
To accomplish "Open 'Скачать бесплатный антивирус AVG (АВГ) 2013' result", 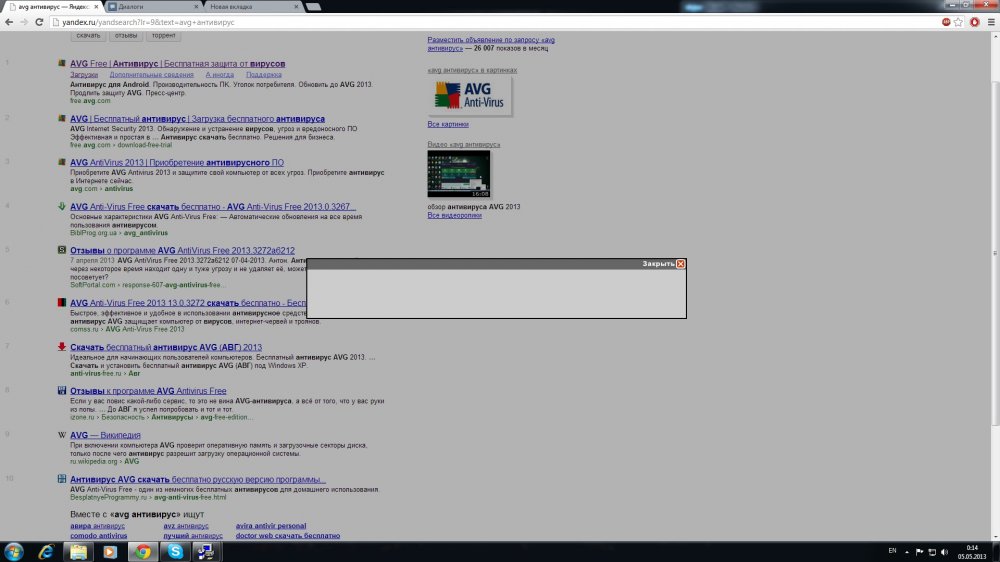I will [x=166, y=348].
